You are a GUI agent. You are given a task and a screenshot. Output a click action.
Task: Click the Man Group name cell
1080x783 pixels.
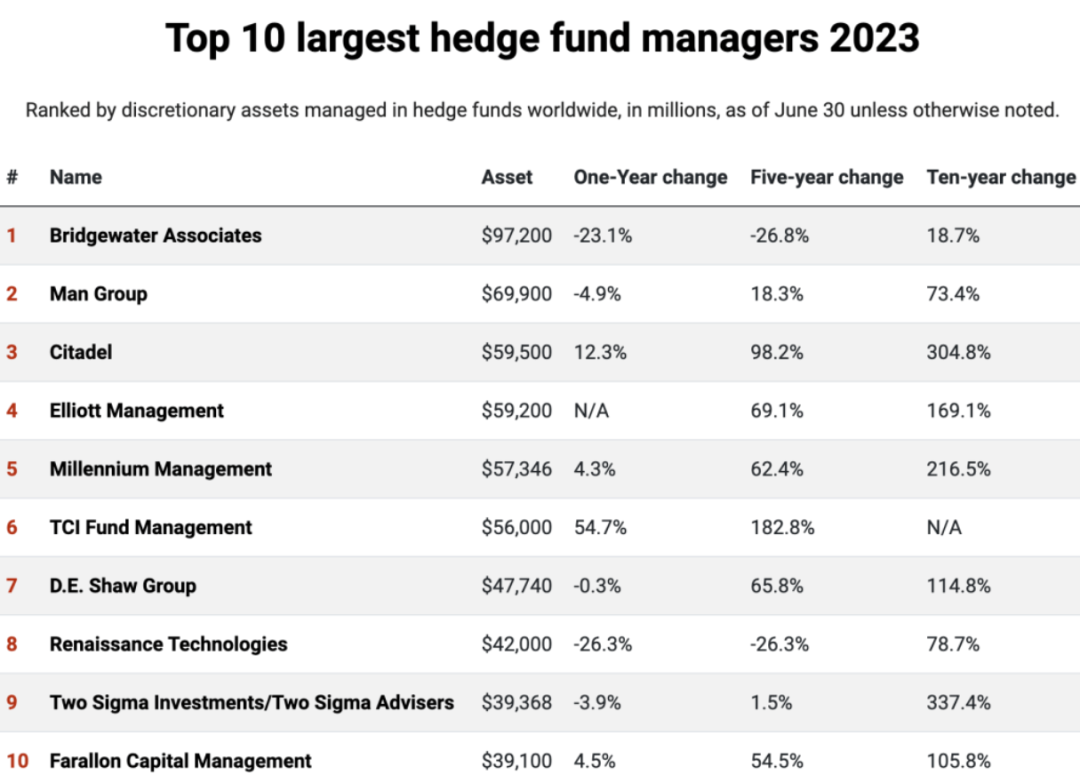coord(98,294)
